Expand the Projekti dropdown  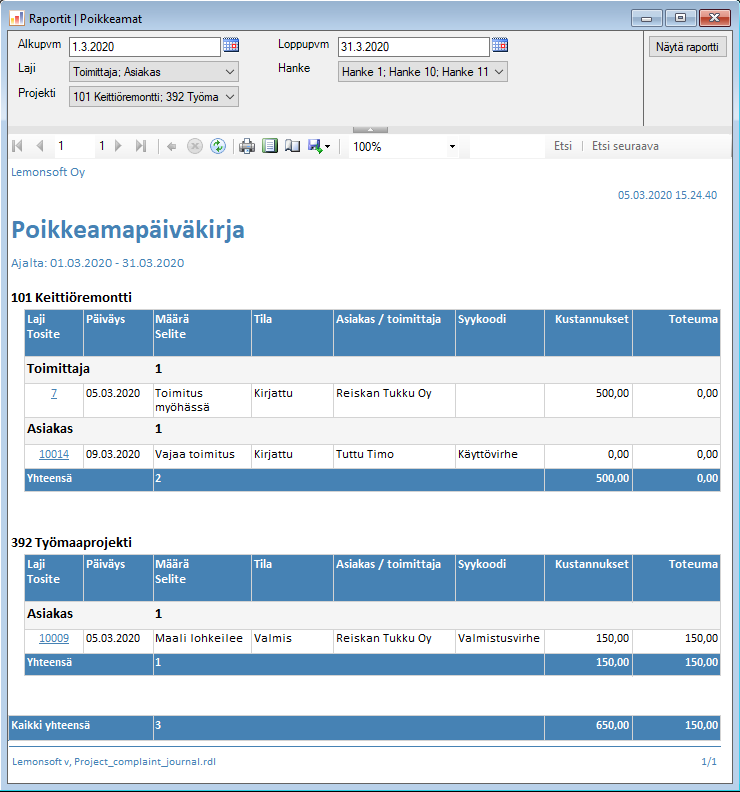(x=230, y=97)
